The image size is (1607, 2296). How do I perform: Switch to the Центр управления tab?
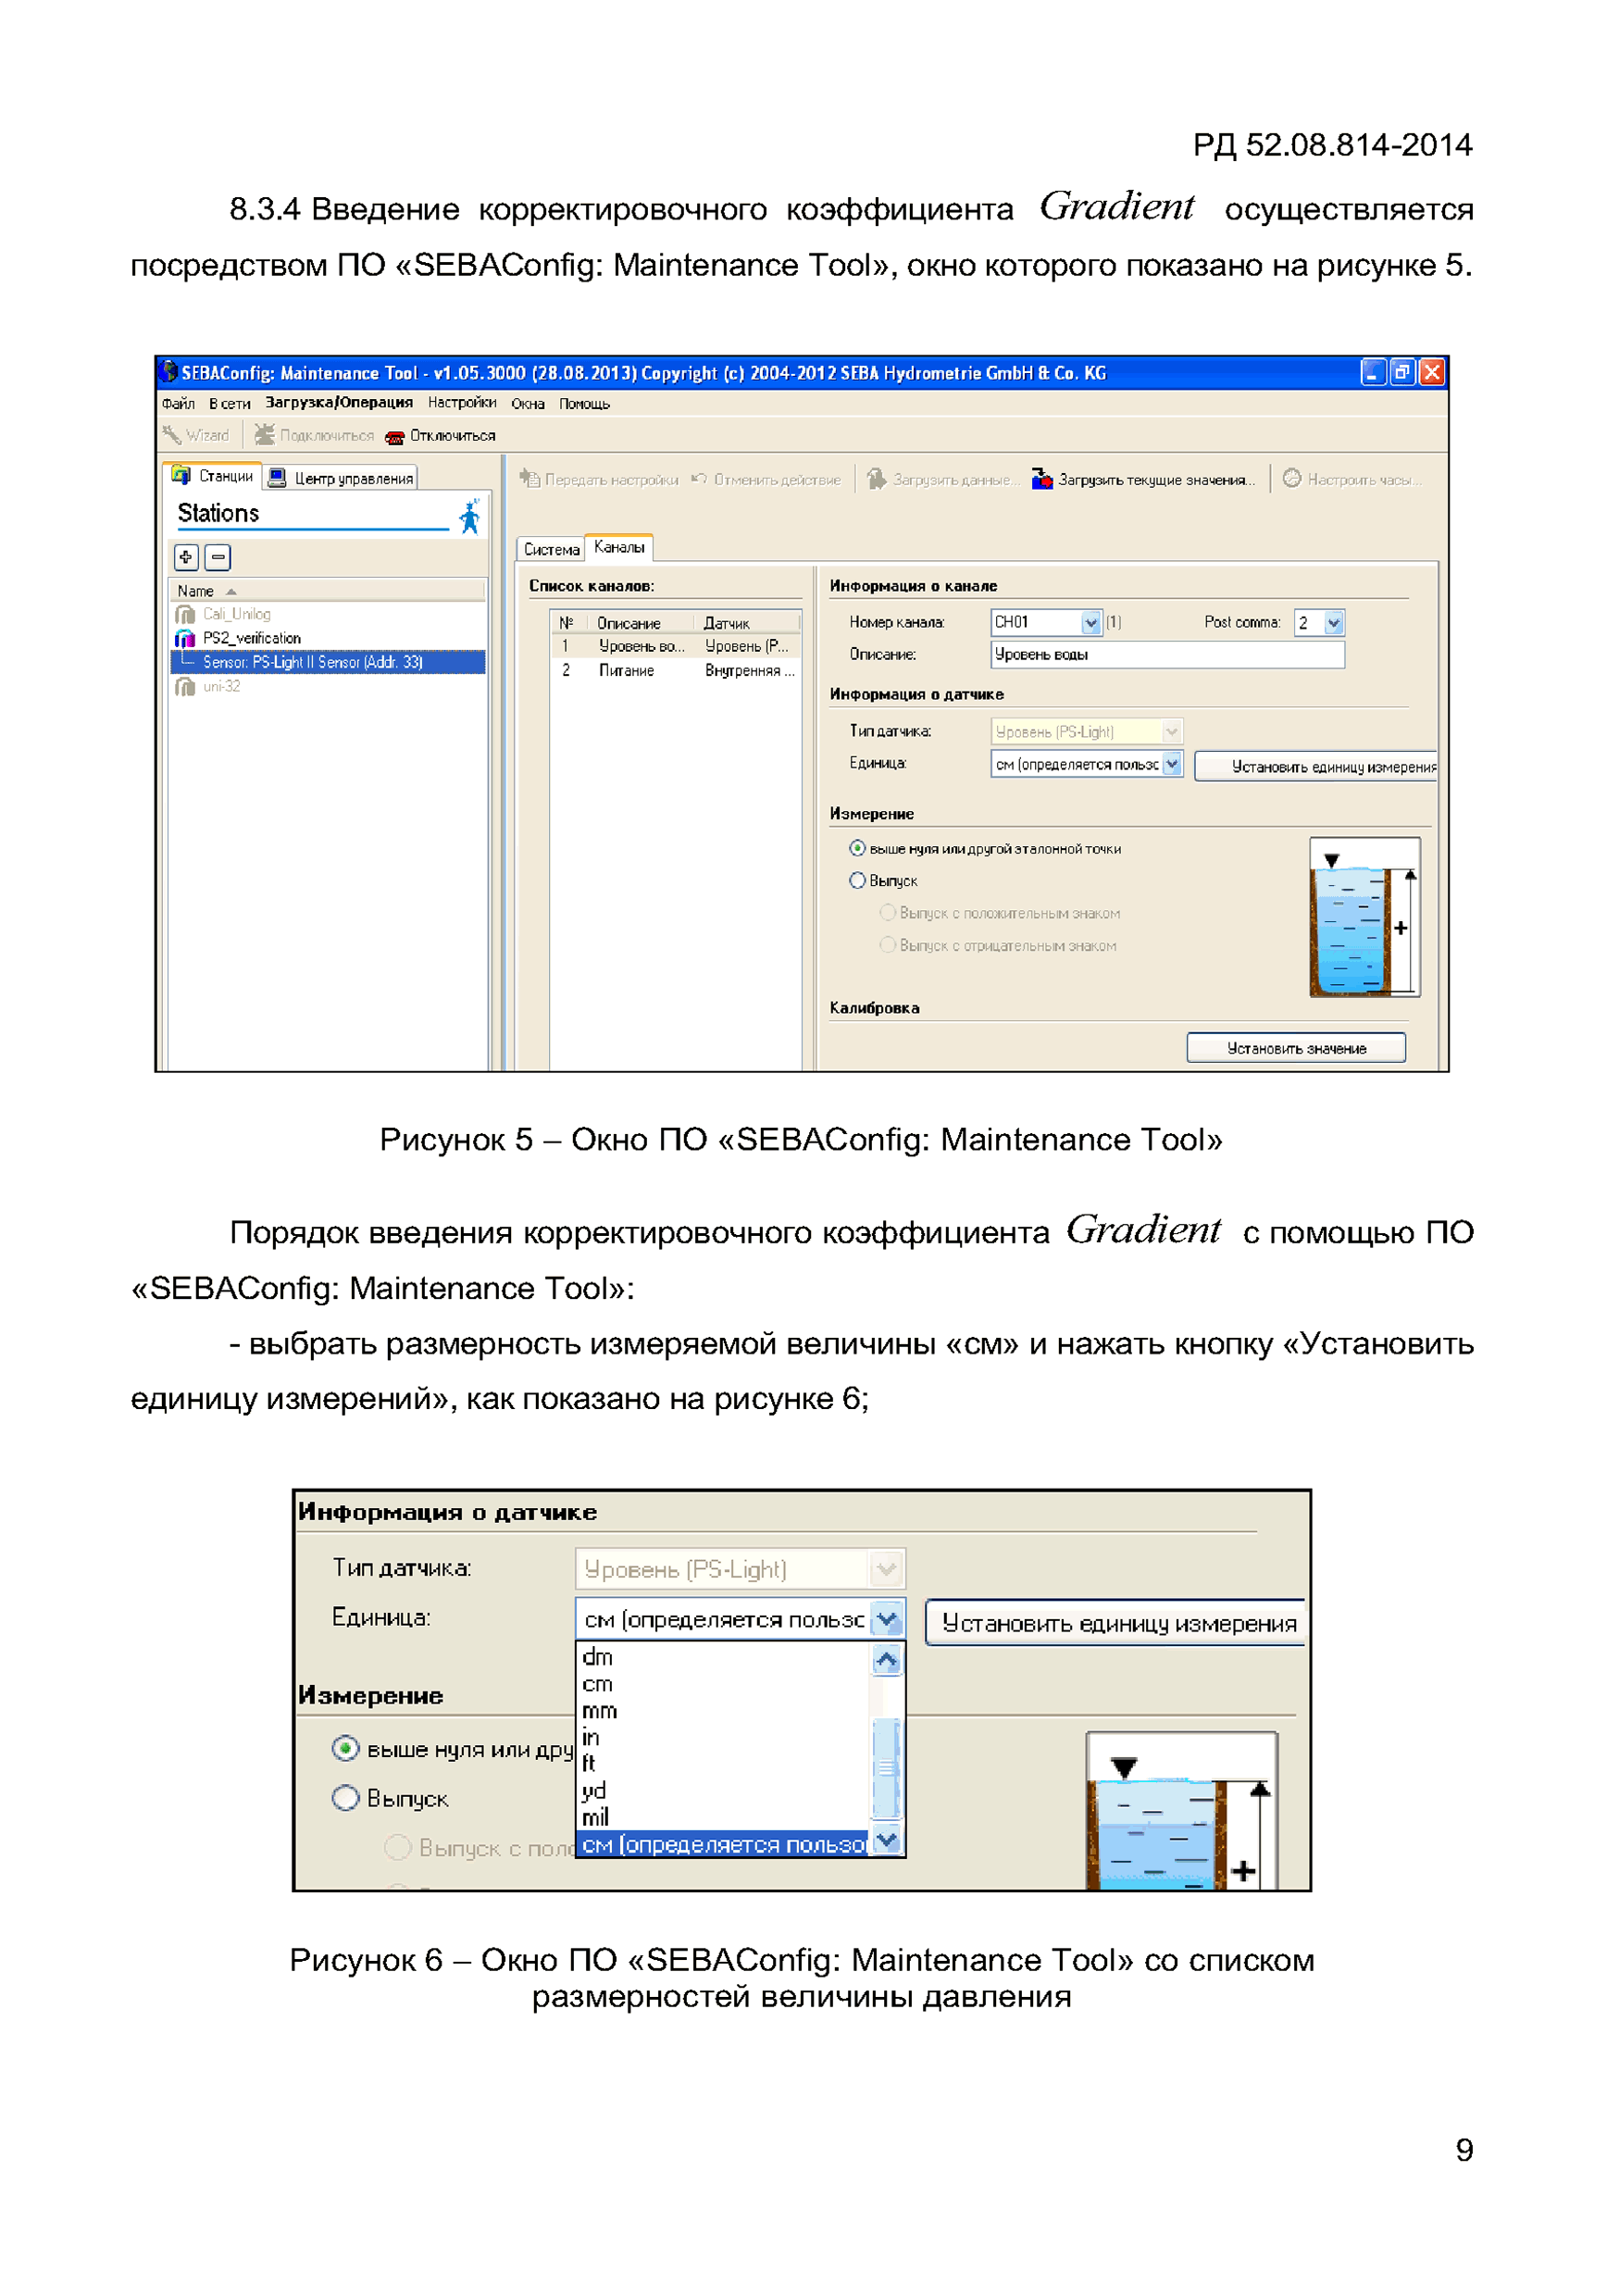(341, 478)
